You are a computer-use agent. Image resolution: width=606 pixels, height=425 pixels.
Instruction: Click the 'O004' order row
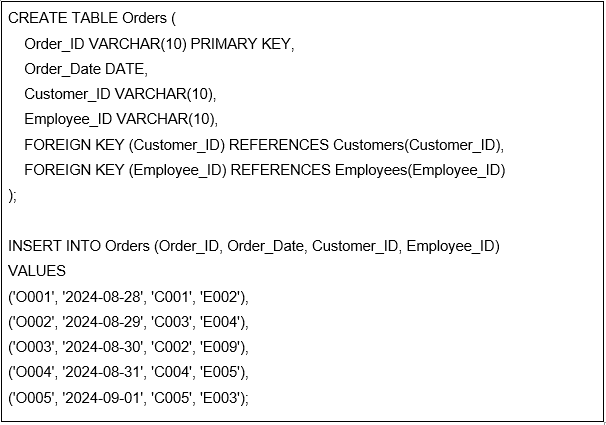128,372
